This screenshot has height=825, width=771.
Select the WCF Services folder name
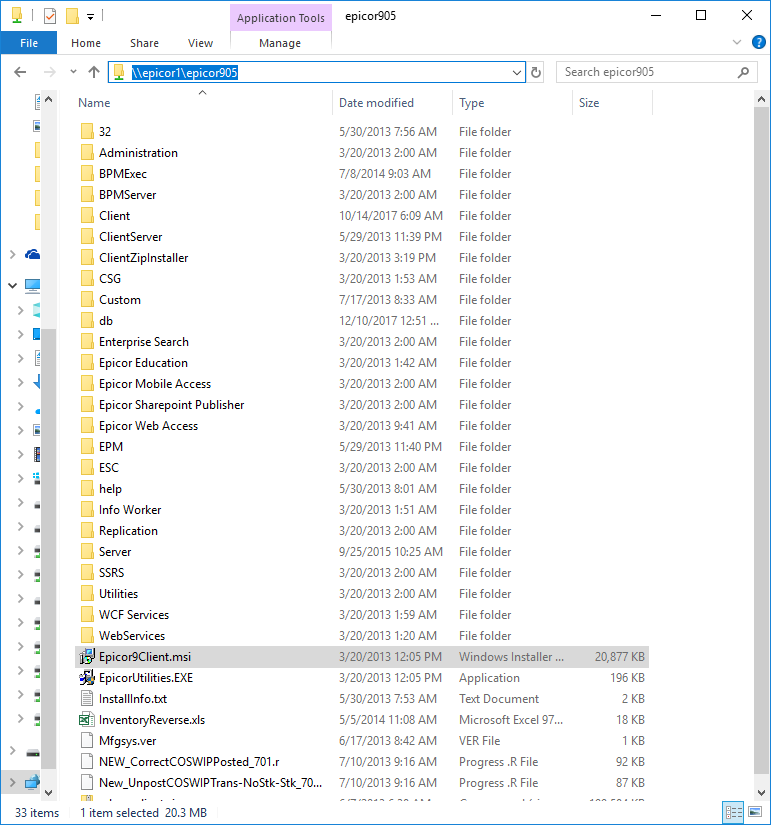pos(134,615)
